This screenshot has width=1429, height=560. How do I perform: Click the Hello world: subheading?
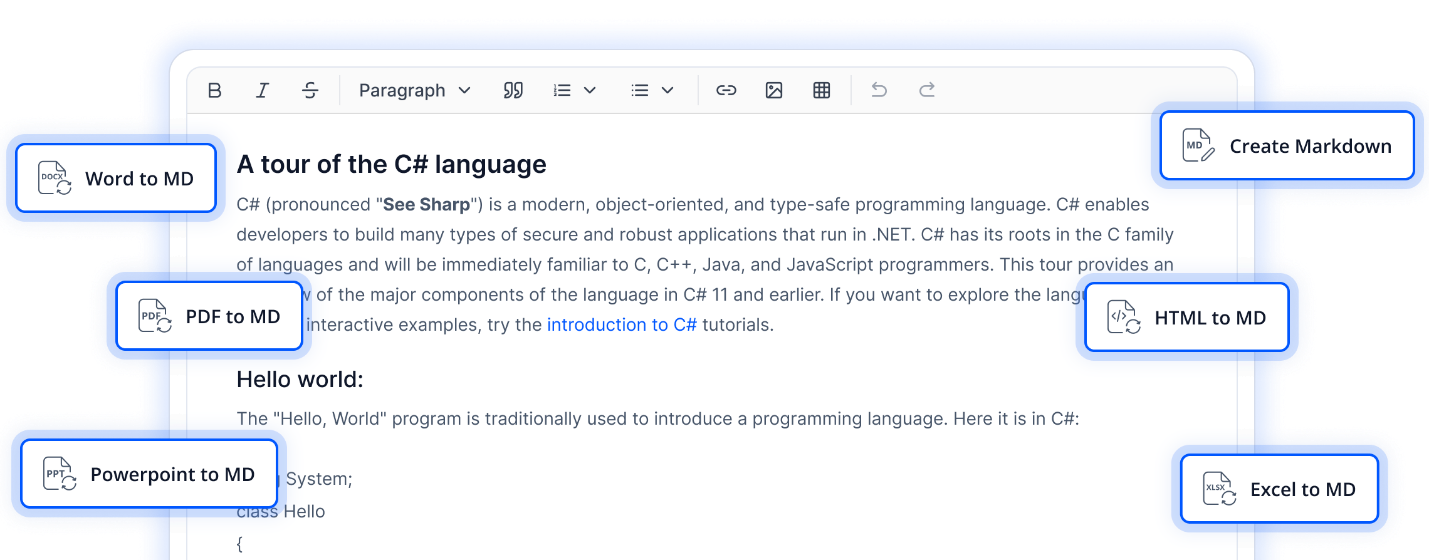click(x=300, y=380)
